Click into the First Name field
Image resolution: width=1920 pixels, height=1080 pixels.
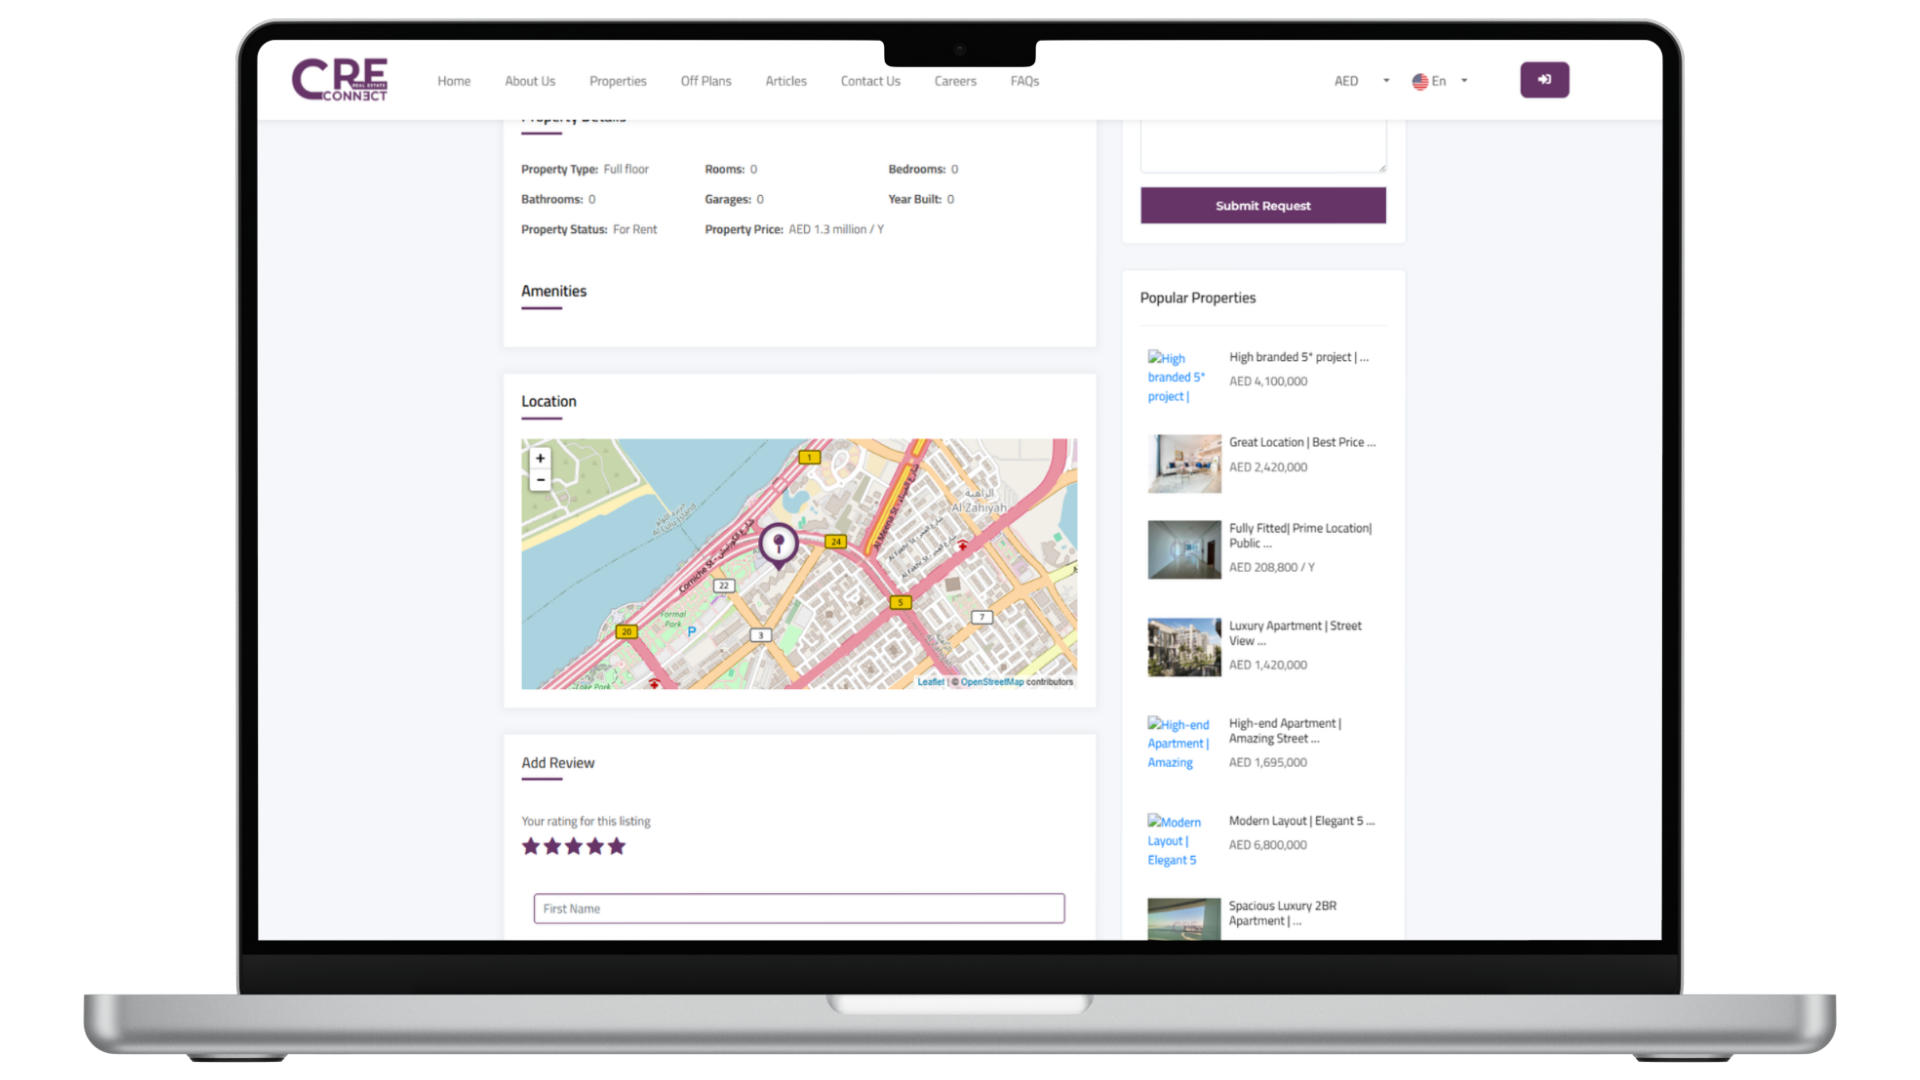pos(799,908)
